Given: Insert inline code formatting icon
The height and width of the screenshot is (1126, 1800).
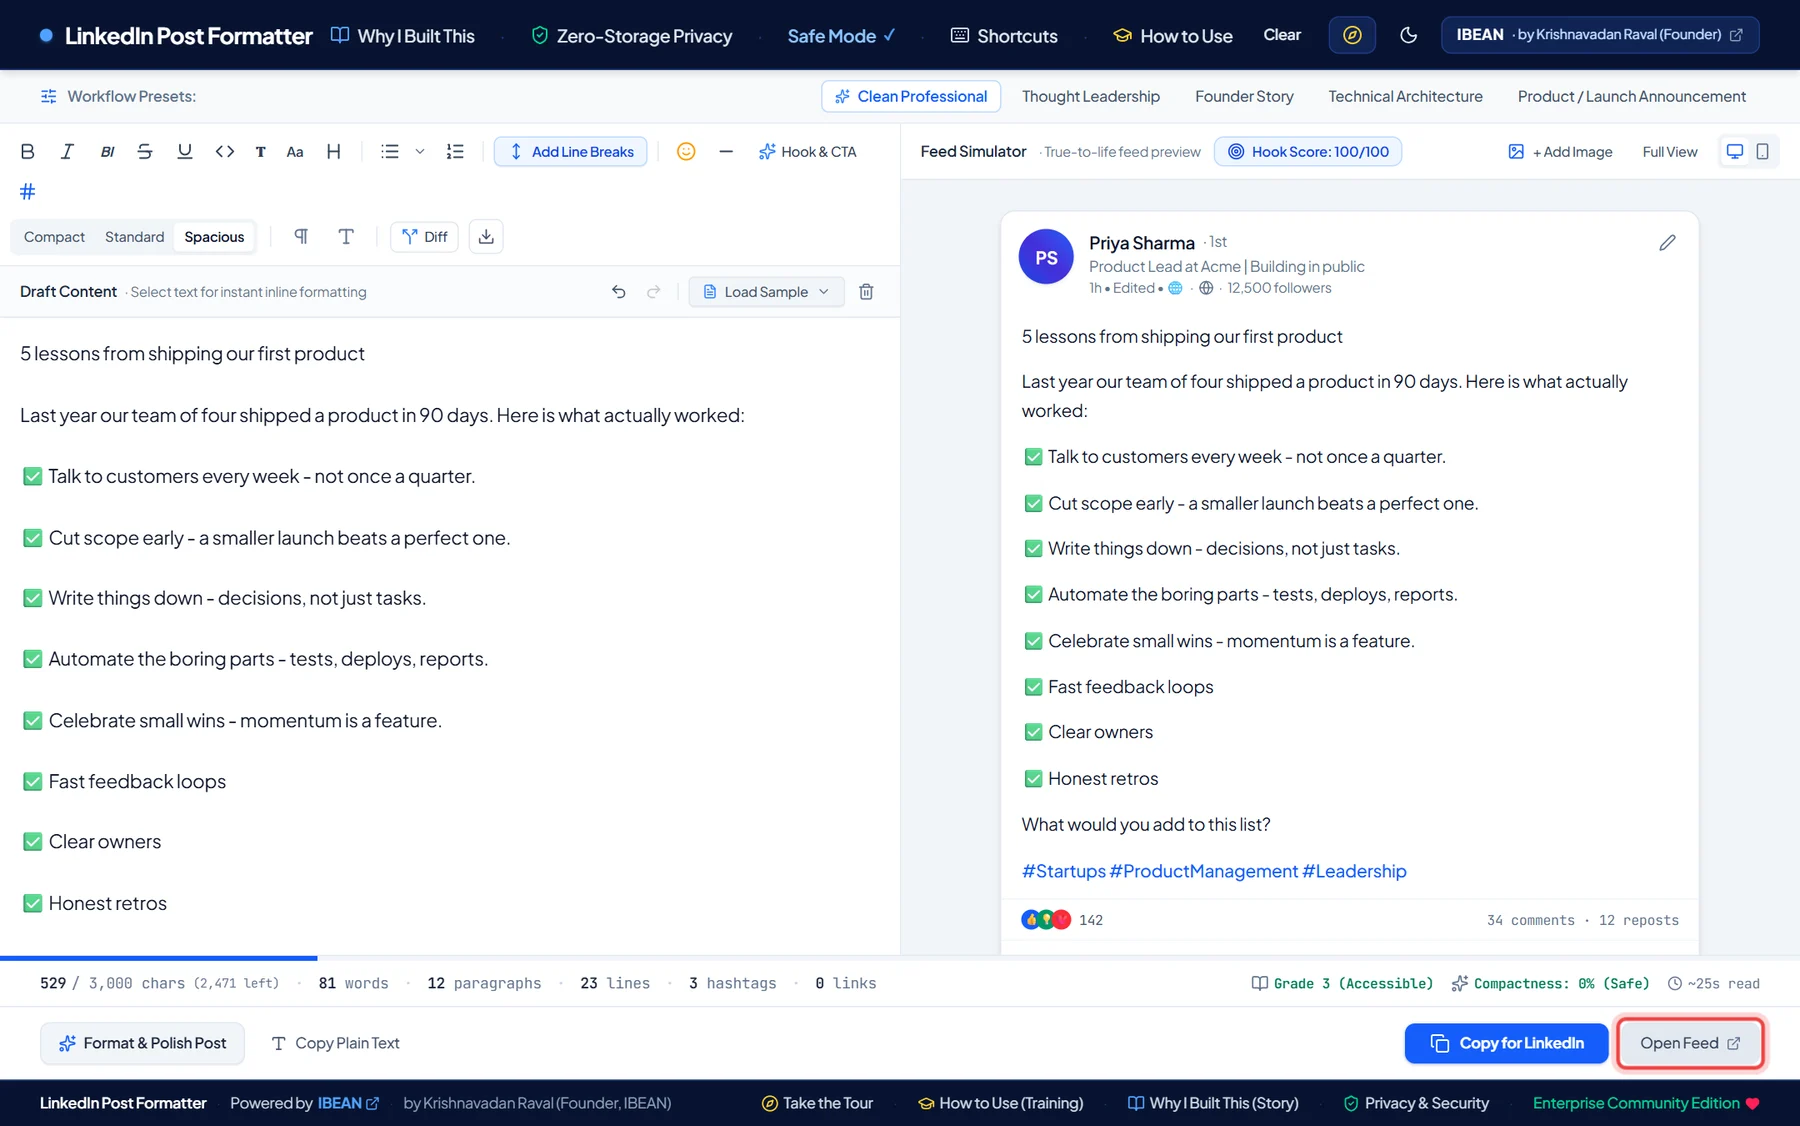Looking at the screenshot, I should 225,152.
